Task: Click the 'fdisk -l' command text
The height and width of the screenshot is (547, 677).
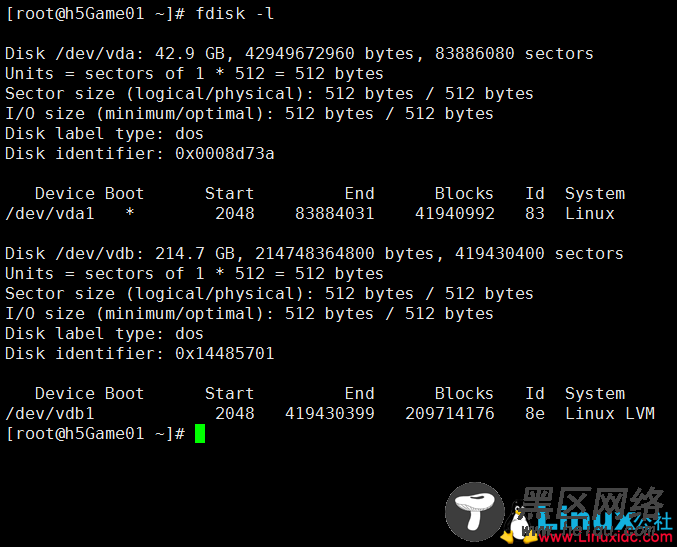Action: pyautogui.click(x=234, y=14)
